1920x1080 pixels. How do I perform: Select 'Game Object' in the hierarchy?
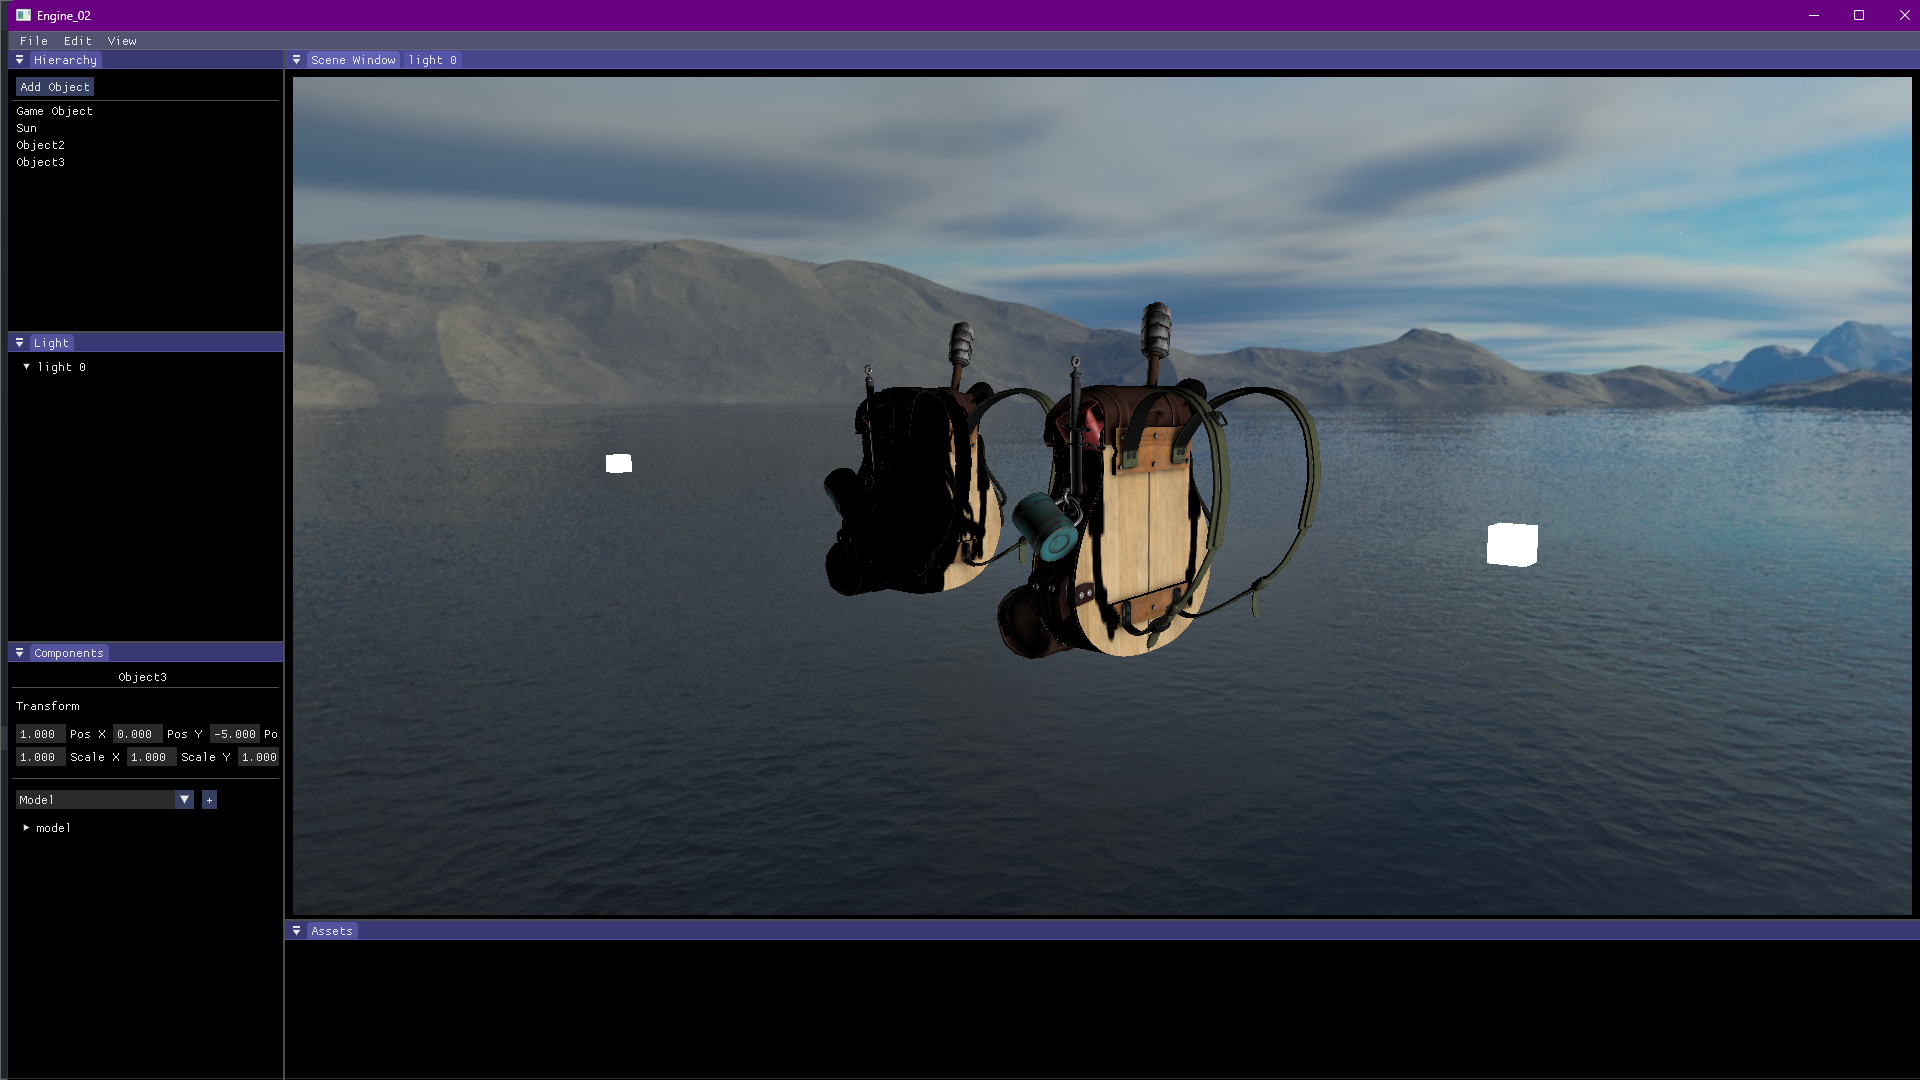click(55, 111)
